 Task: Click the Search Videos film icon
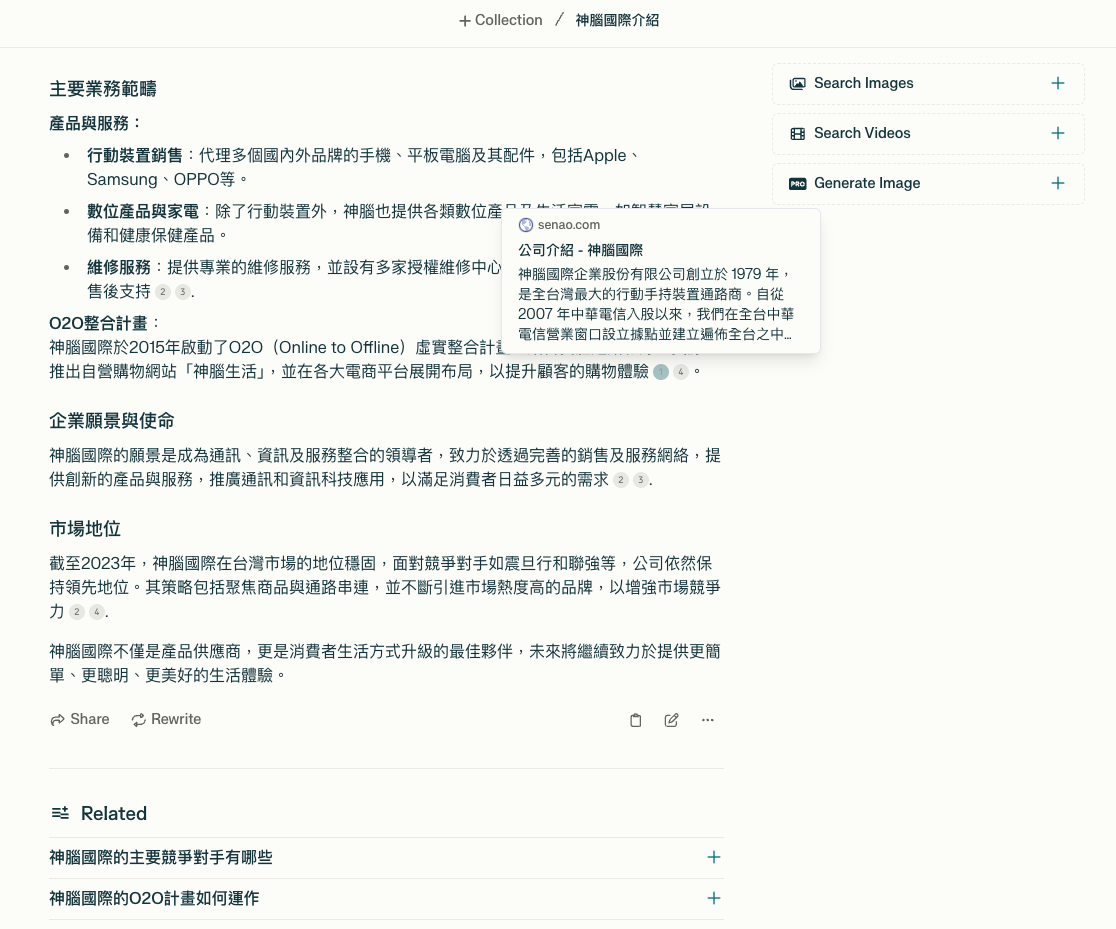pos(797,134)
